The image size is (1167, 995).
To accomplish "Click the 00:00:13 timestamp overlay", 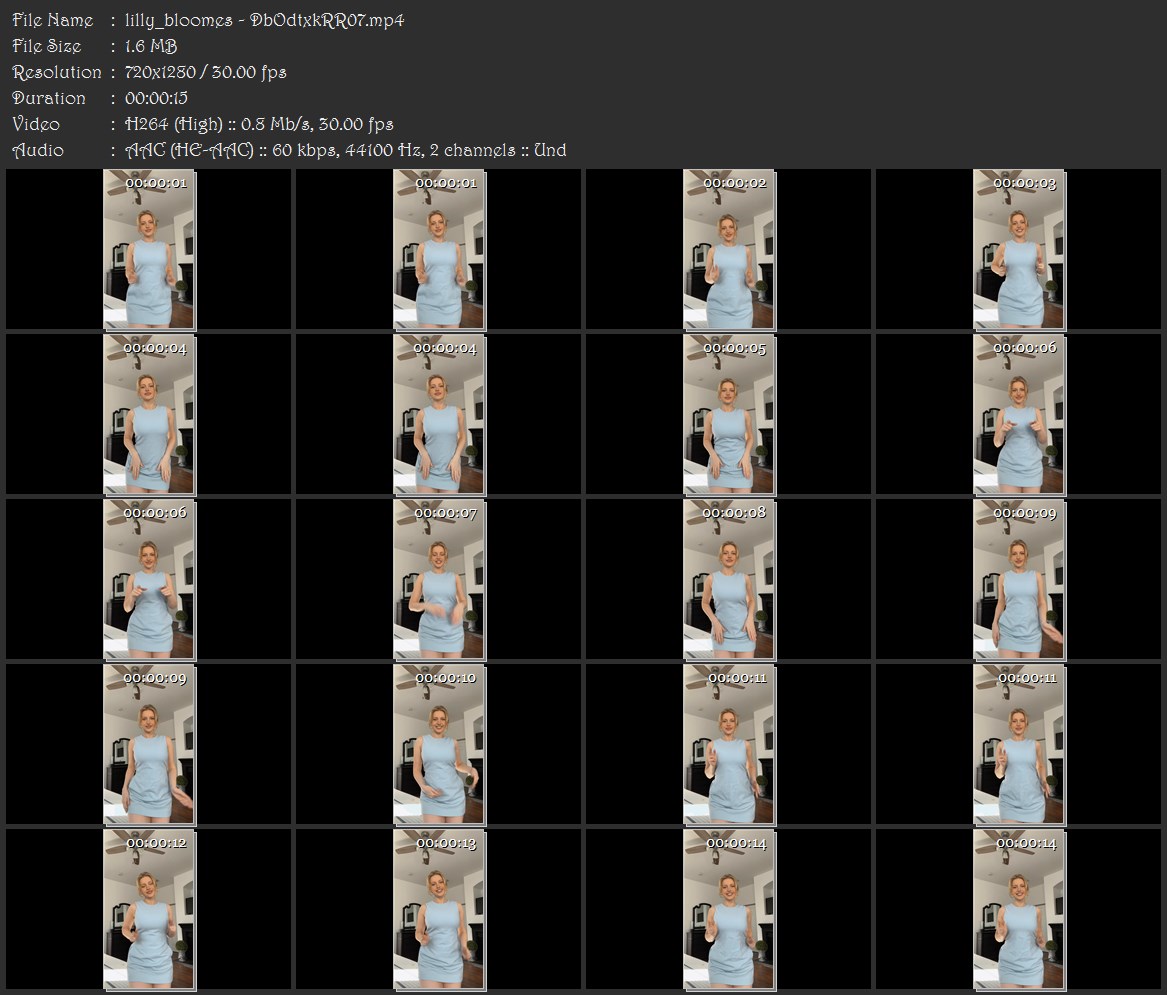I will click(445, 844).
